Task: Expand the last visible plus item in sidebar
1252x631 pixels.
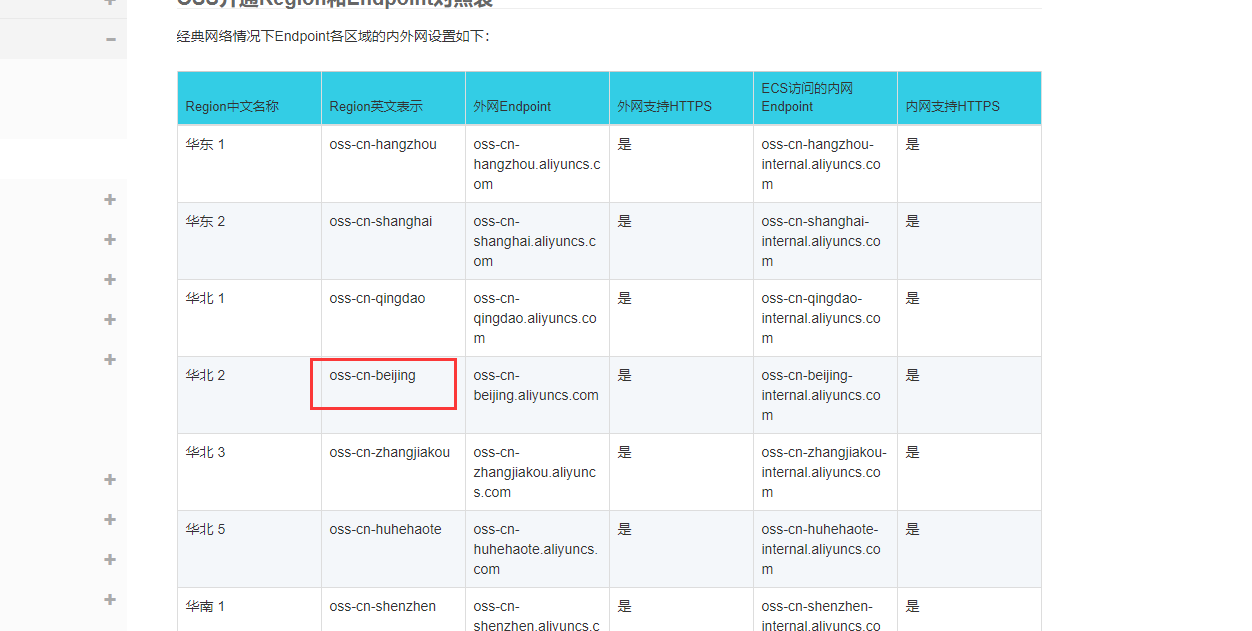Action: coord(110,599)
